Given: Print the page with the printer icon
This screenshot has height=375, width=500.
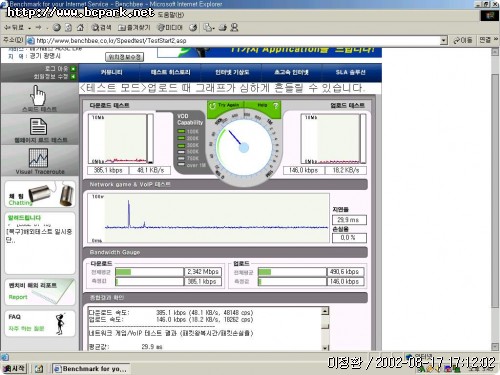Looking at the screenshot, I should point(223,28).
